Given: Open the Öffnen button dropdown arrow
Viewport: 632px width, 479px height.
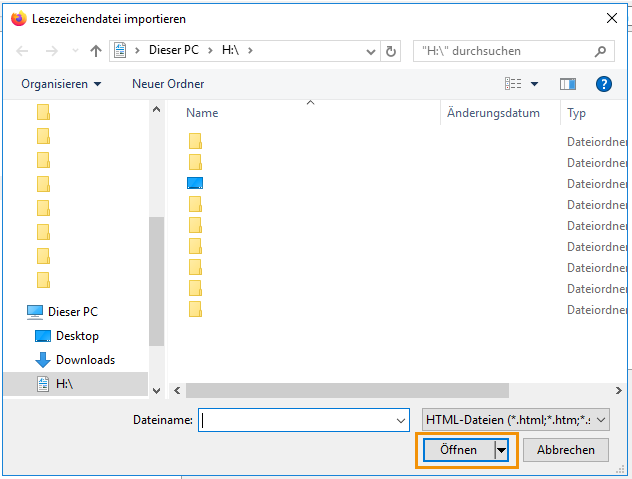Looking at the screenshot, I should (x=501, y=450).
